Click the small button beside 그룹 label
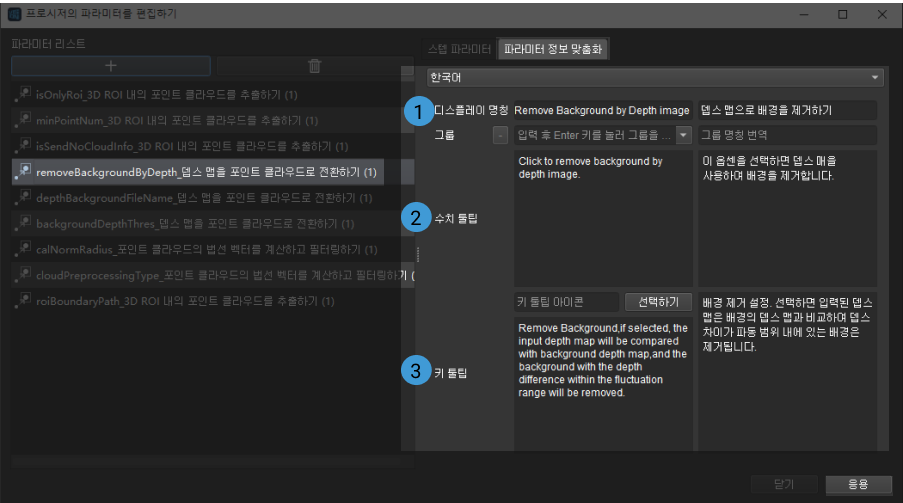 click(500, 135)
